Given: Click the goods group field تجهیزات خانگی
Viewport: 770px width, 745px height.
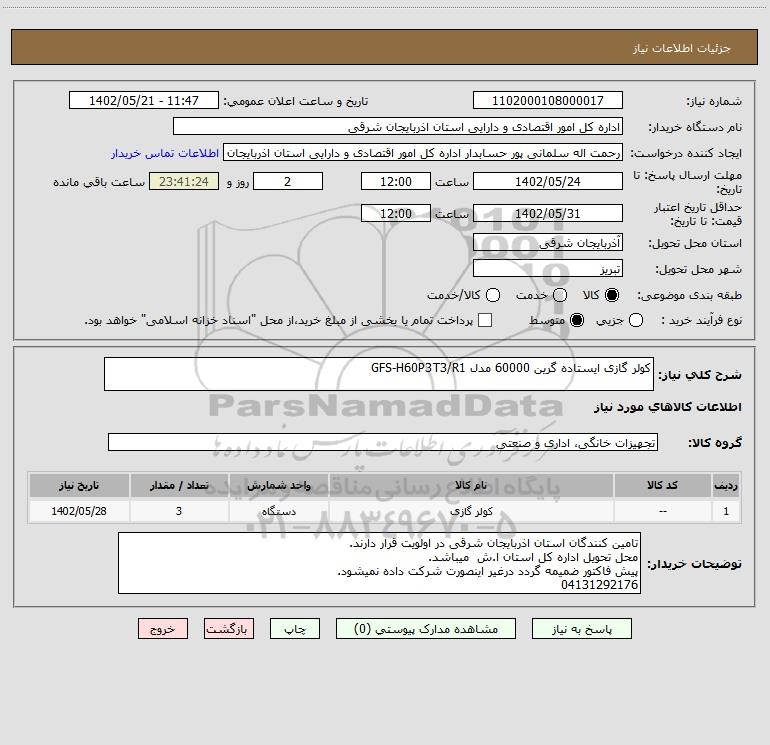Looking at the screenshot, I should 383,442.
